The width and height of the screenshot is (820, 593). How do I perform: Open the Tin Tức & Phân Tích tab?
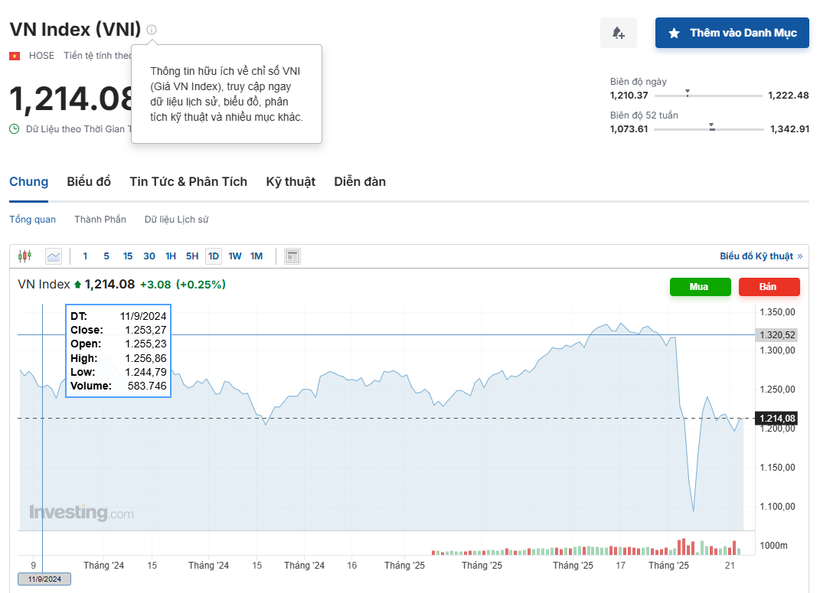pyautogui.click(x=188, y=181)
